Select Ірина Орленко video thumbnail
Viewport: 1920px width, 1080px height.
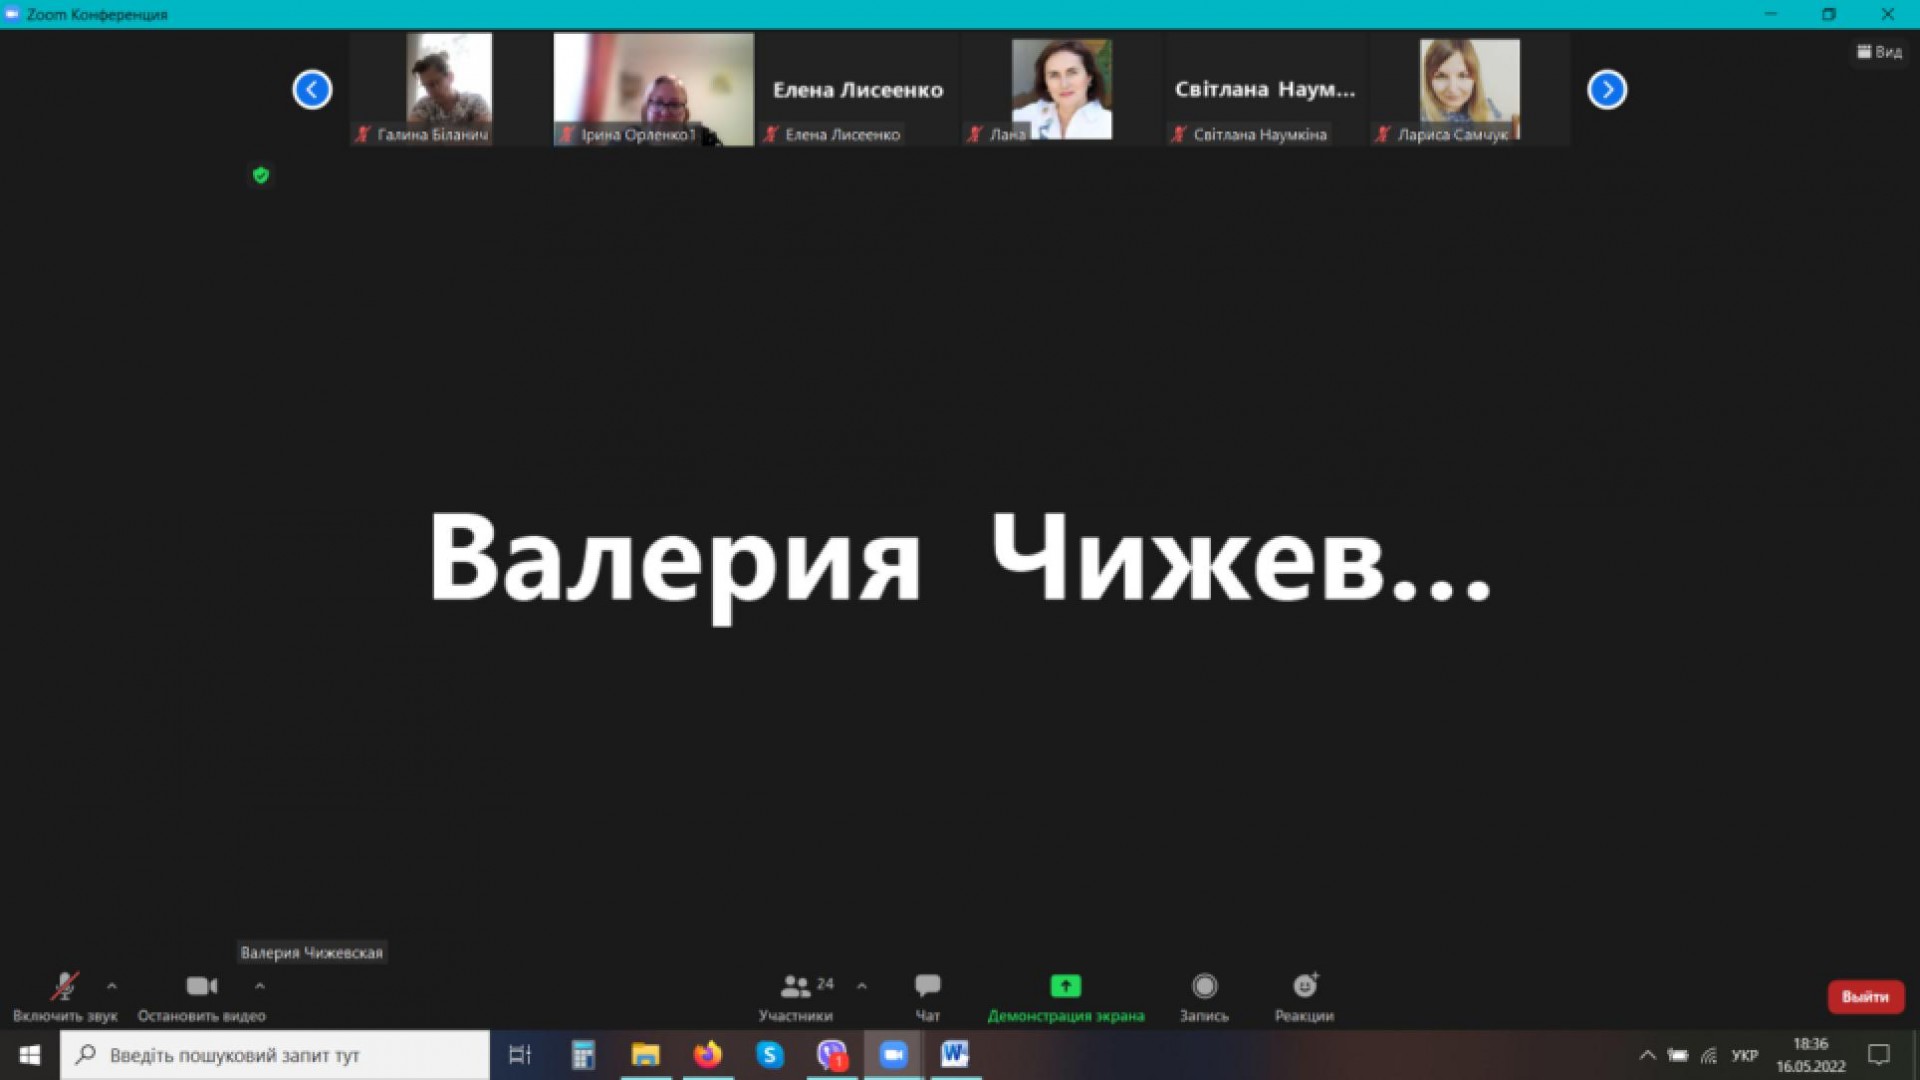click(x=653, y=89)
